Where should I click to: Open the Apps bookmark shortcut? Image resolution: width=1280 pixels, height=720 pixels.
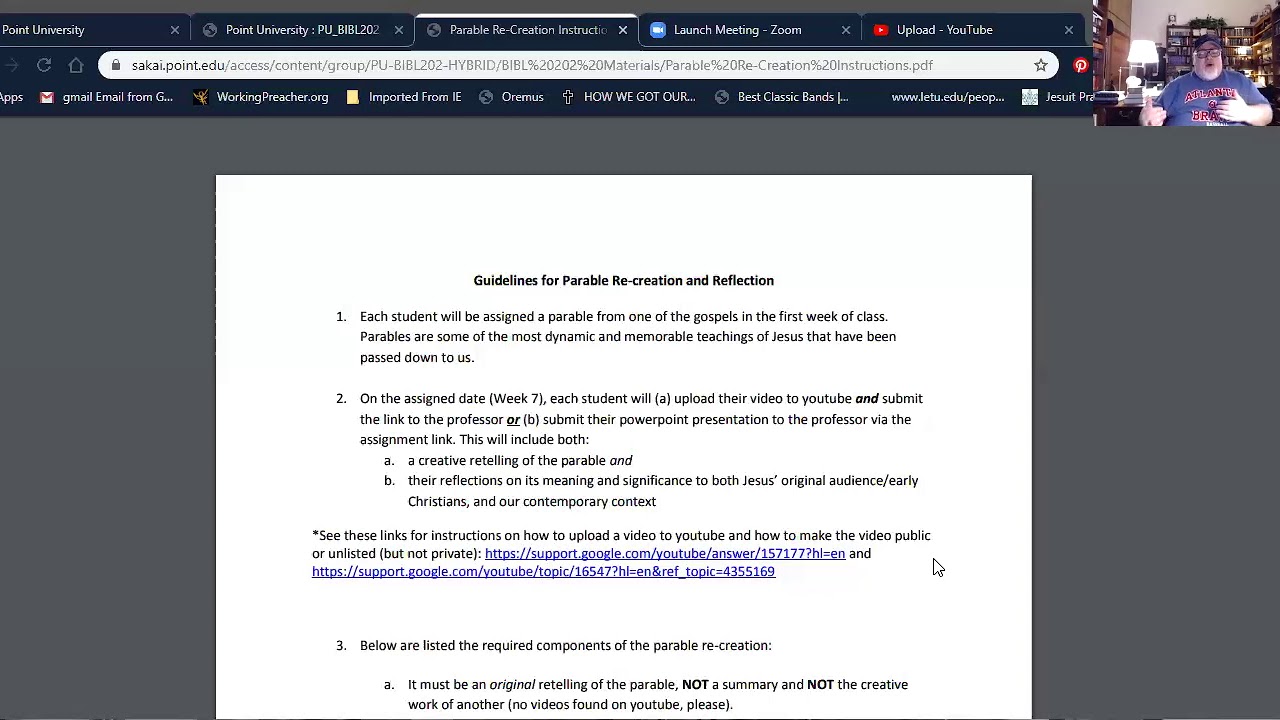point(11,97)
